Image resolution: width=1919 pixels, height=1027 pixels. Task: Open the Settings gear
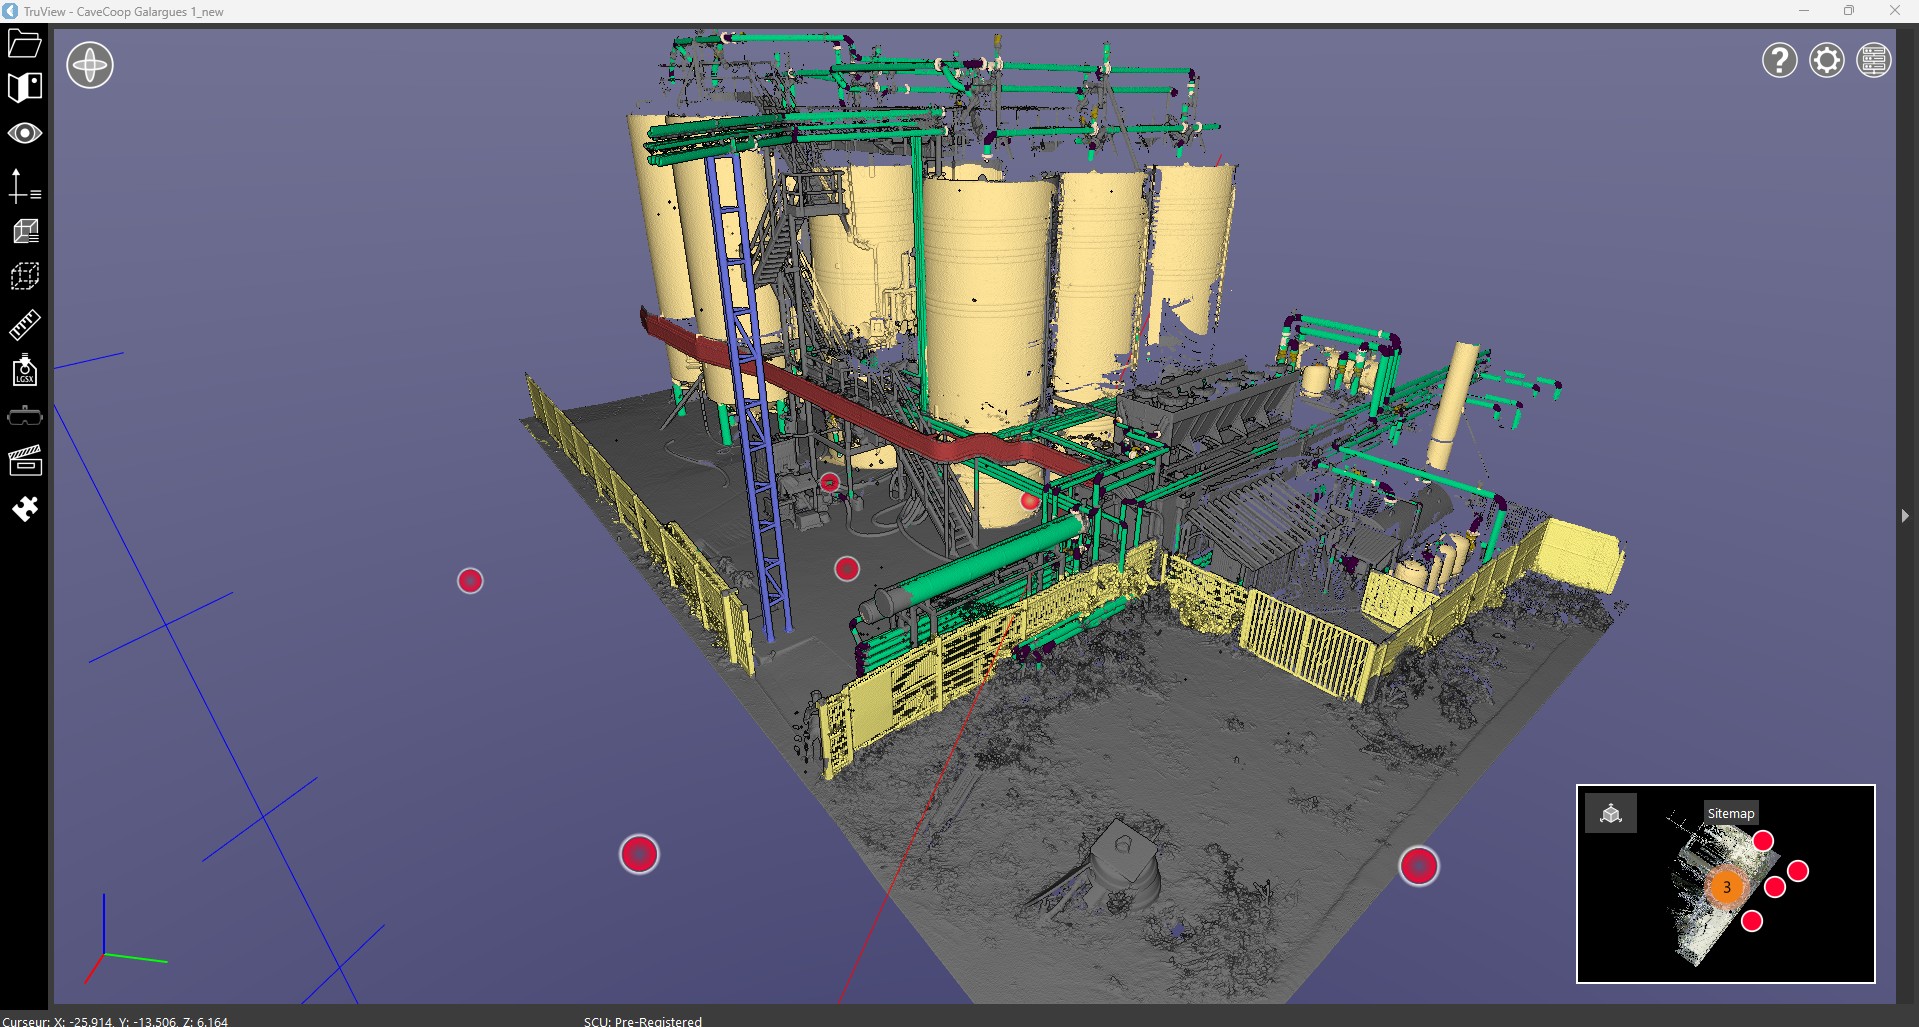(x=1827, y=60)
